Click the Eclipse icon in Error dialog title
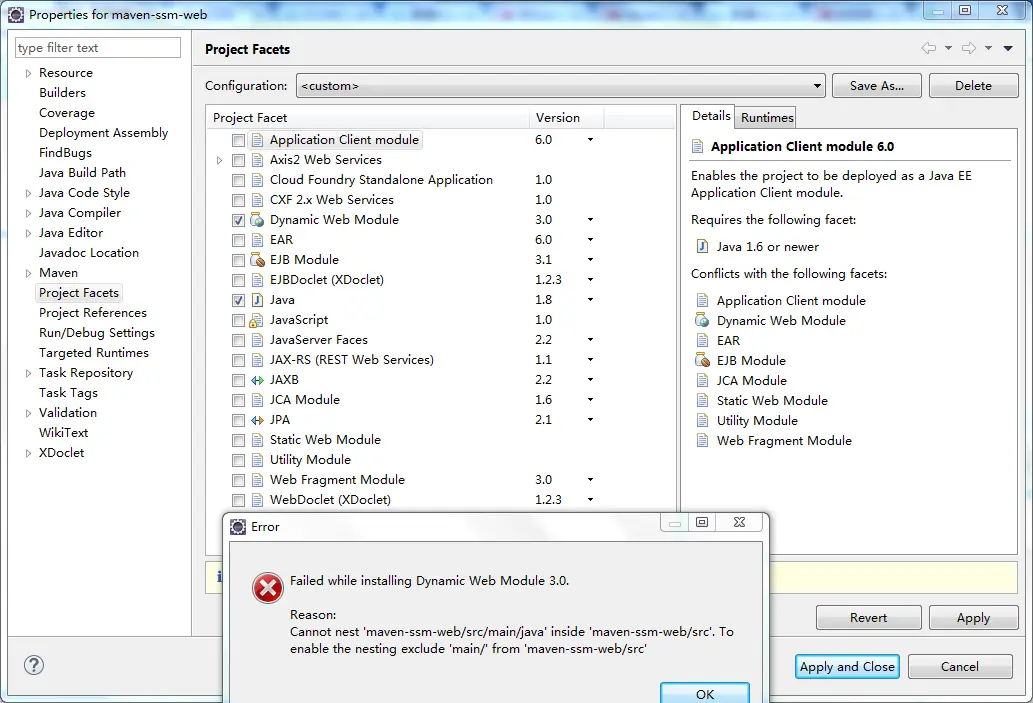 (238, 526)
